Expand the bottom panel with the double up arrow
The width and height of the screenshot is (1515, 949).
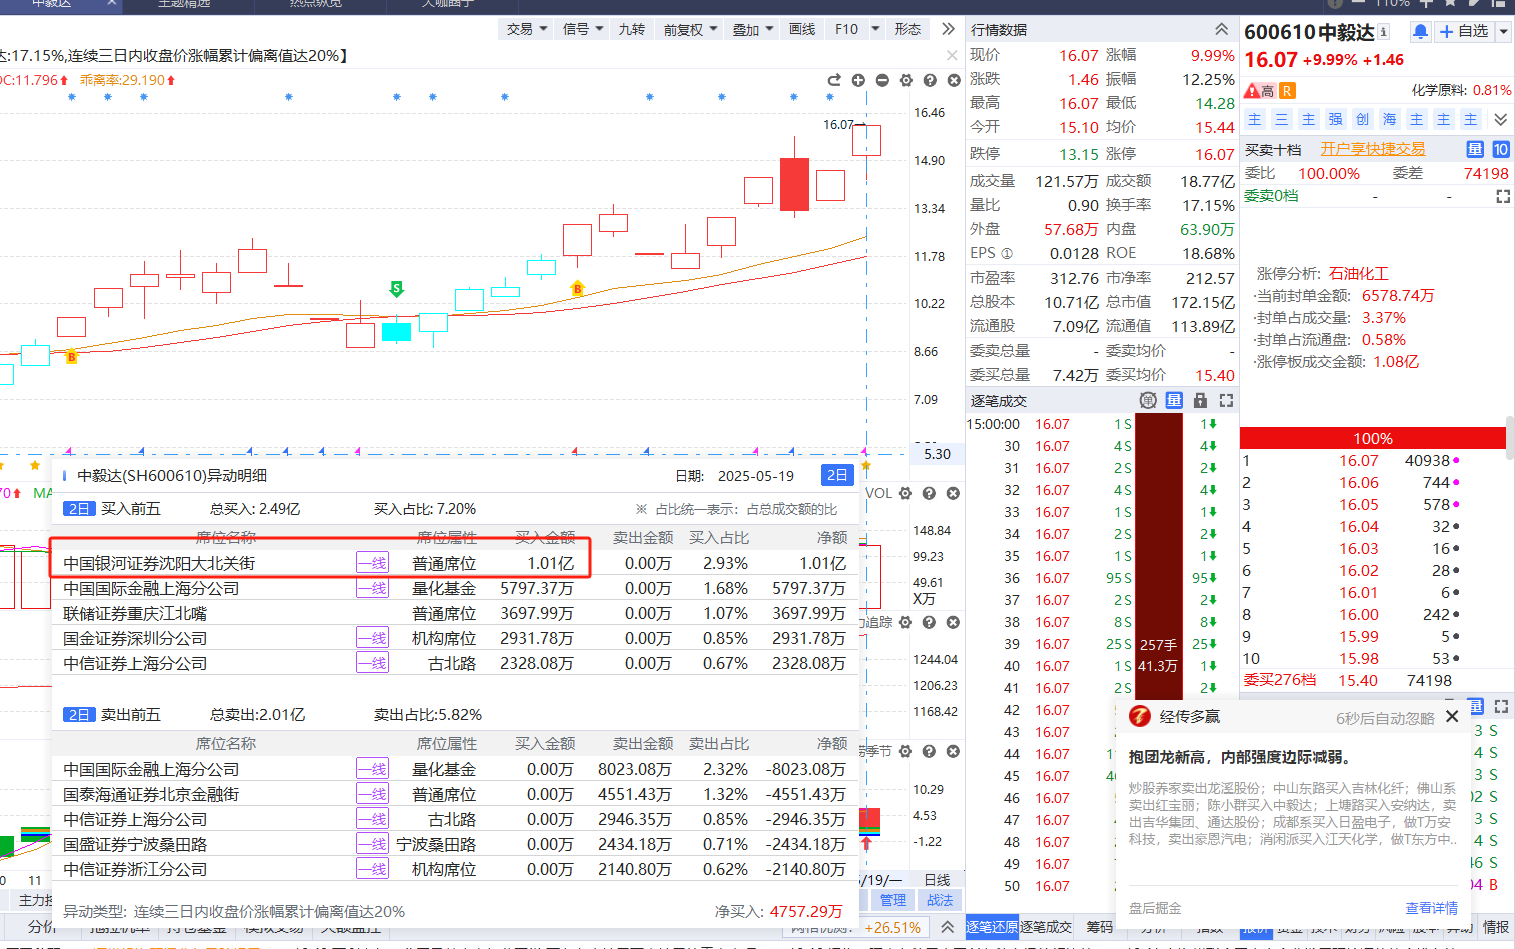(x=947, y=927)
